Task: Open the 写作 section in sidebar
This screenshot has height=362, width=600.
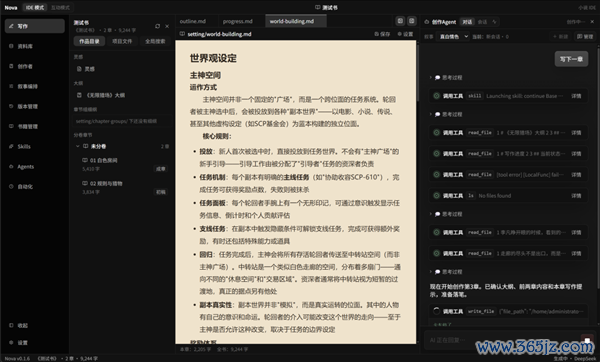Action: coord(34,26)
